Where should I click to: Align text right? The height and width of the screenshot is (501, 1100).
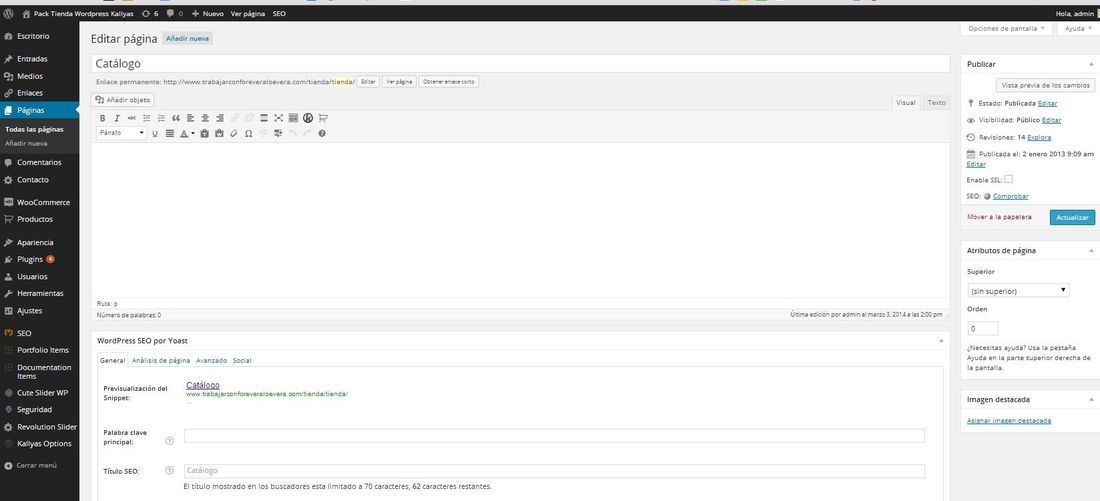pos(220,118)
